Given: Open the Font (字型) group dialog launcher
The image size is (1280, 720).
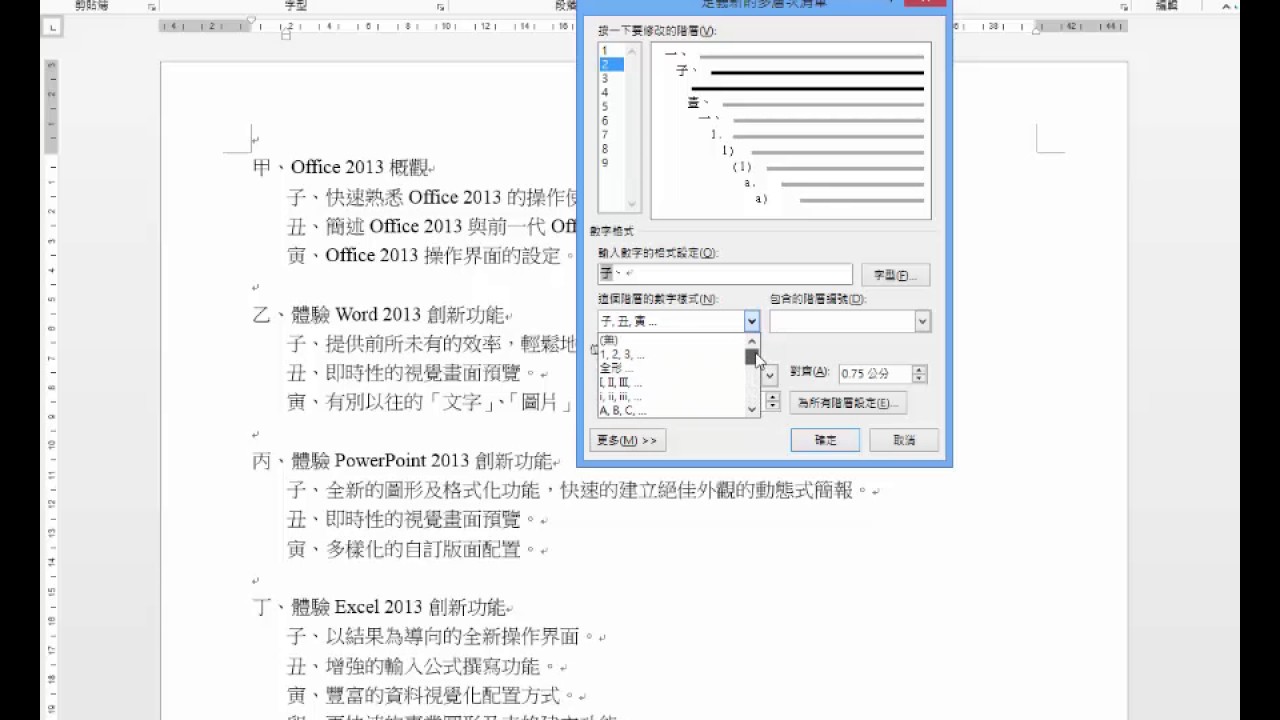Looking at the screenshot, I should point(440,7).
